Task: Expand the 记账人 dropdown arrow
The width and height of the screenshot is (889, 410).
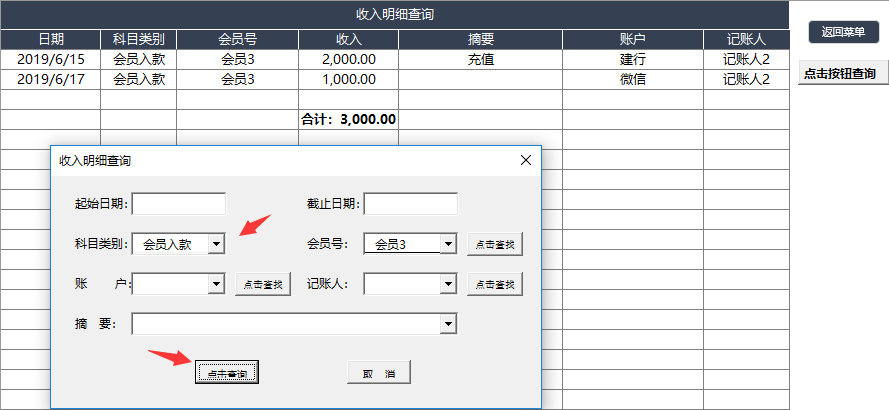Action: coord(448,284)
